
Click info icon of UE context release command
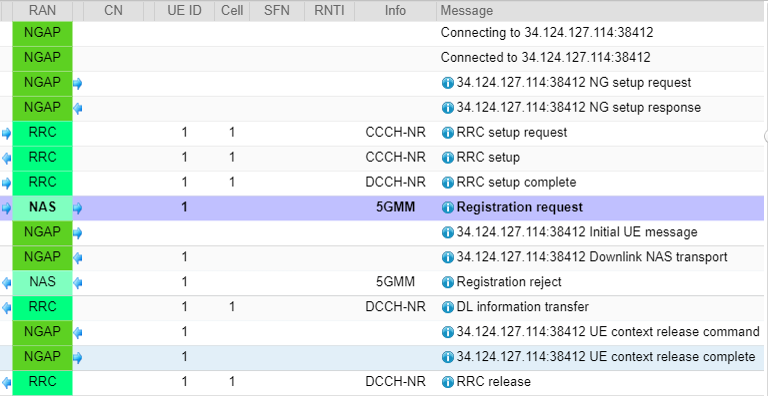pyautogui.click(x=447, y=332)
